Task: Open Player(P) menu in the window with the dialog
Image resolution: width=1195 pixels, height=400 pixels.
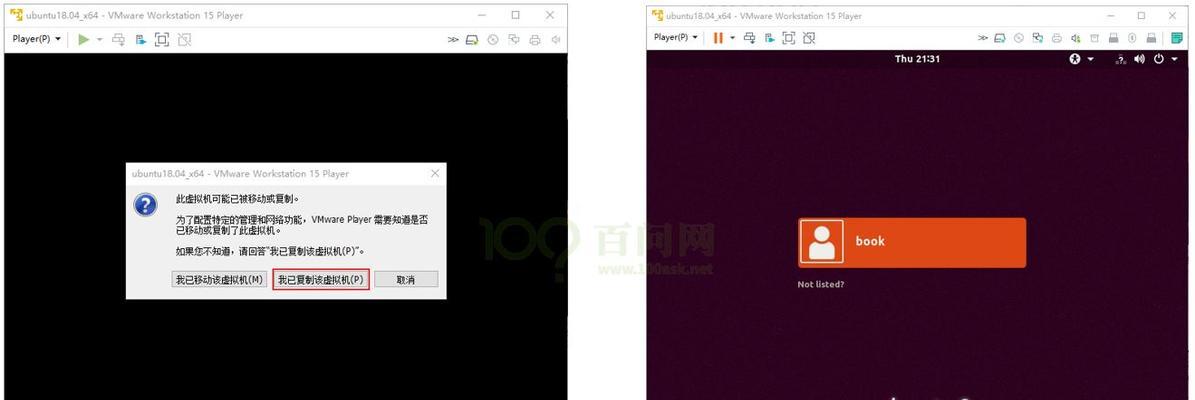Action: point(37,39)
